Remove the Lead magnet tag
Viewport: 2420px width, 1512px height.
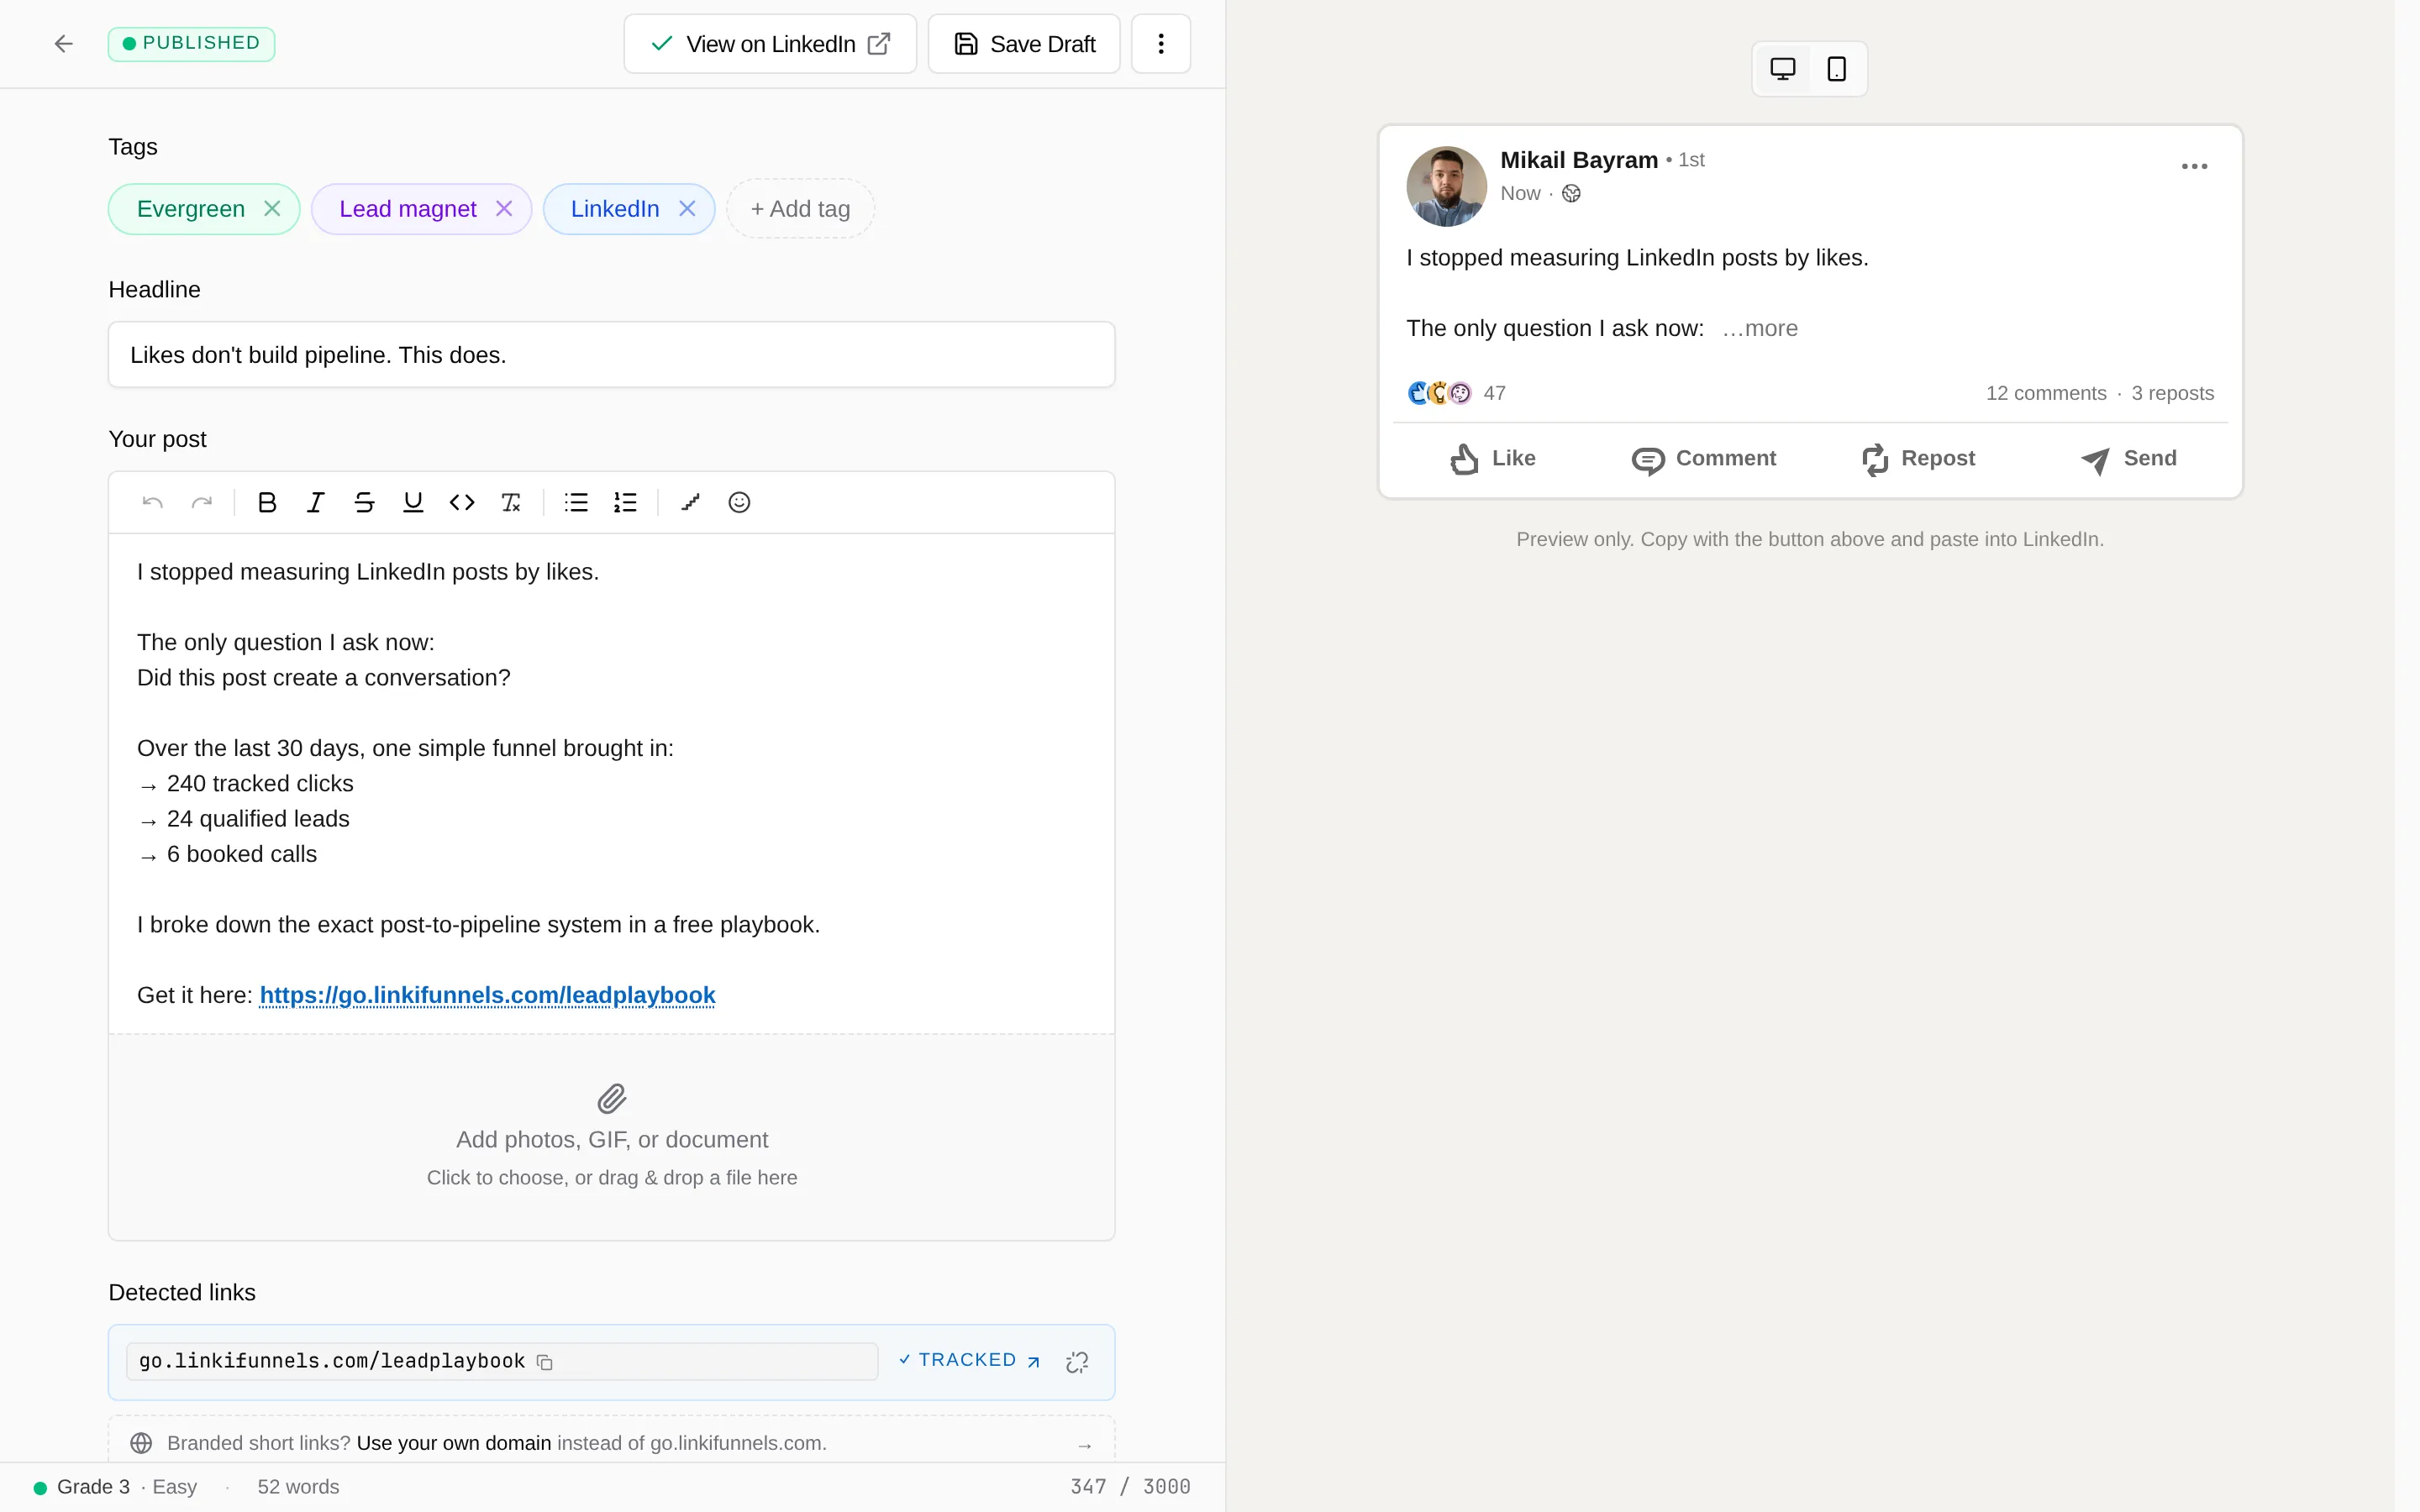pos(504,208)
